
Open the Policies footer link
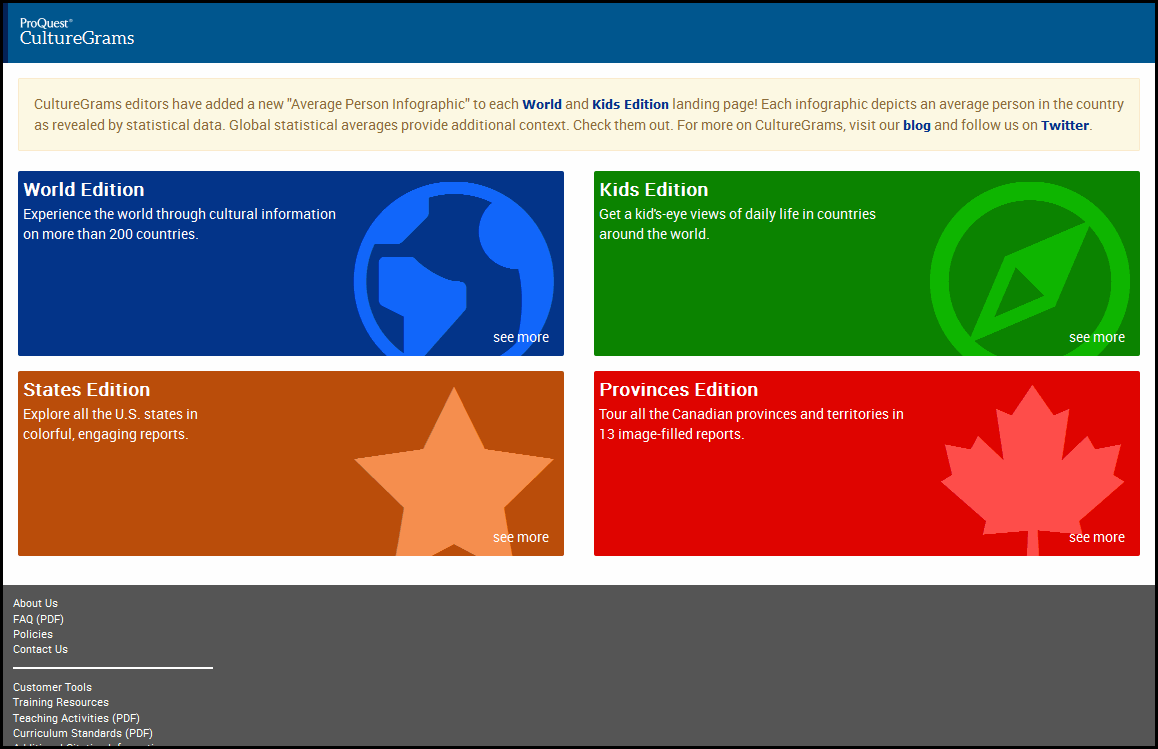point(32,634)
